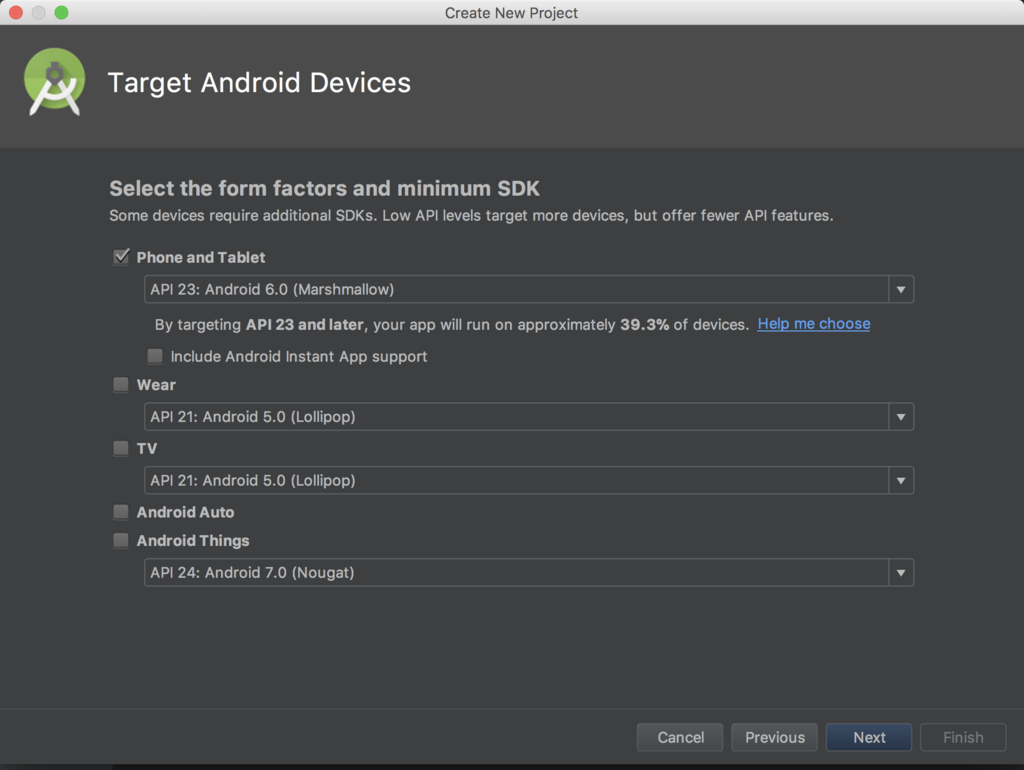The height and width of the screenshot is (770, 1024).
Task: Click the disabled Finish button
Action: [x=963, y=737]
